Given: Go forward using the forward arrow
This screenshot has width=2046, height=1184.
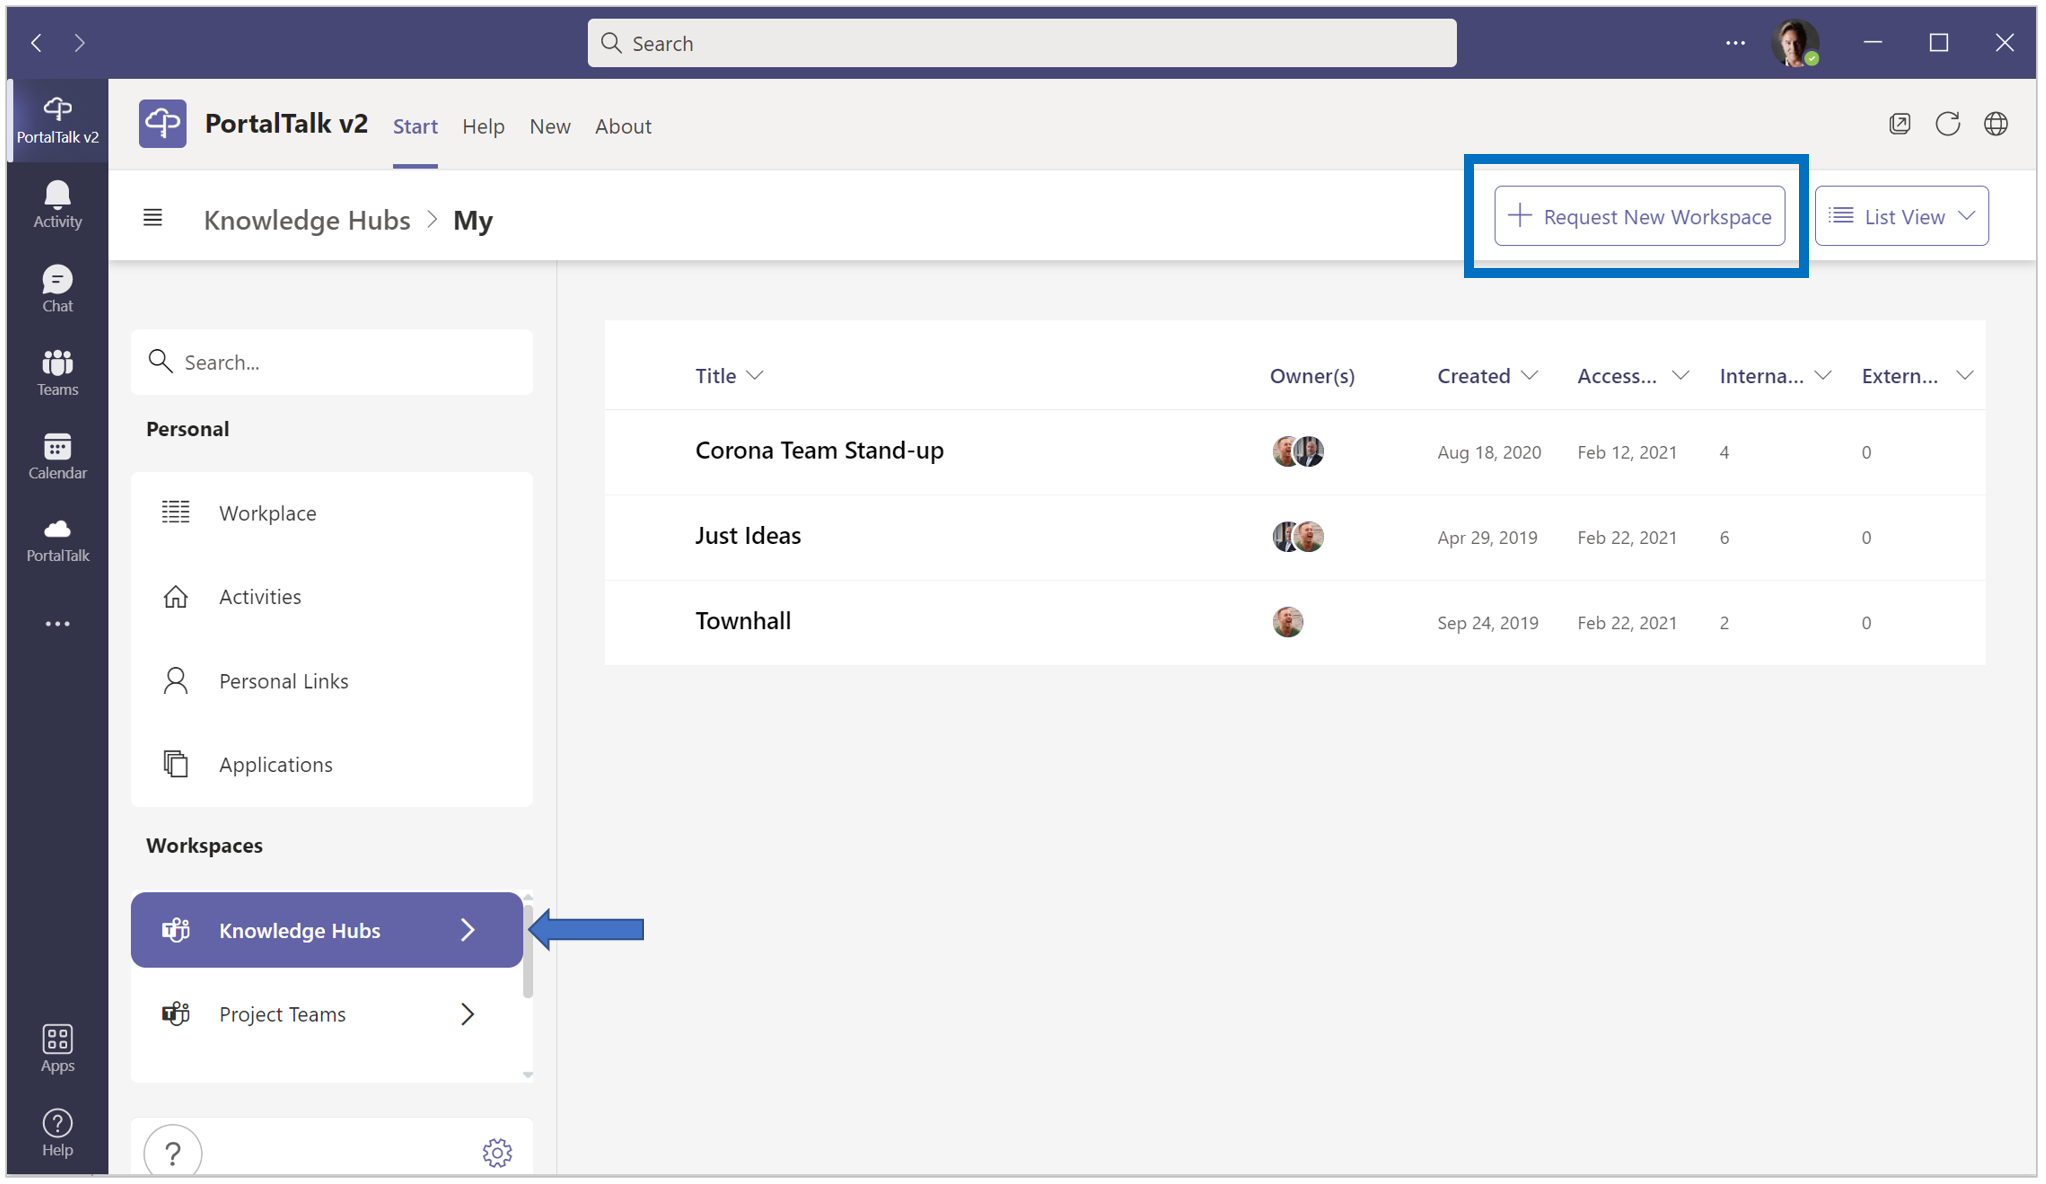Looking at the screenshot, I should click(80, 43).
